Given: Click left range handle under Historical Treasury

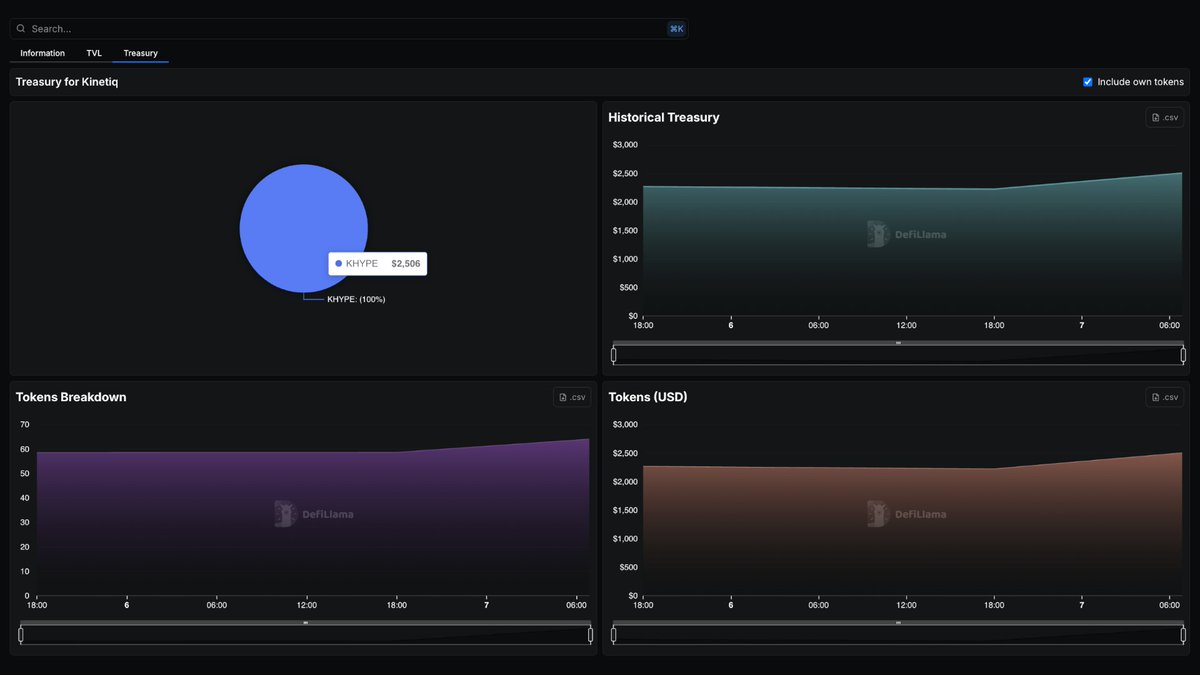Looking at the screenshot, I should coord(614,355).
